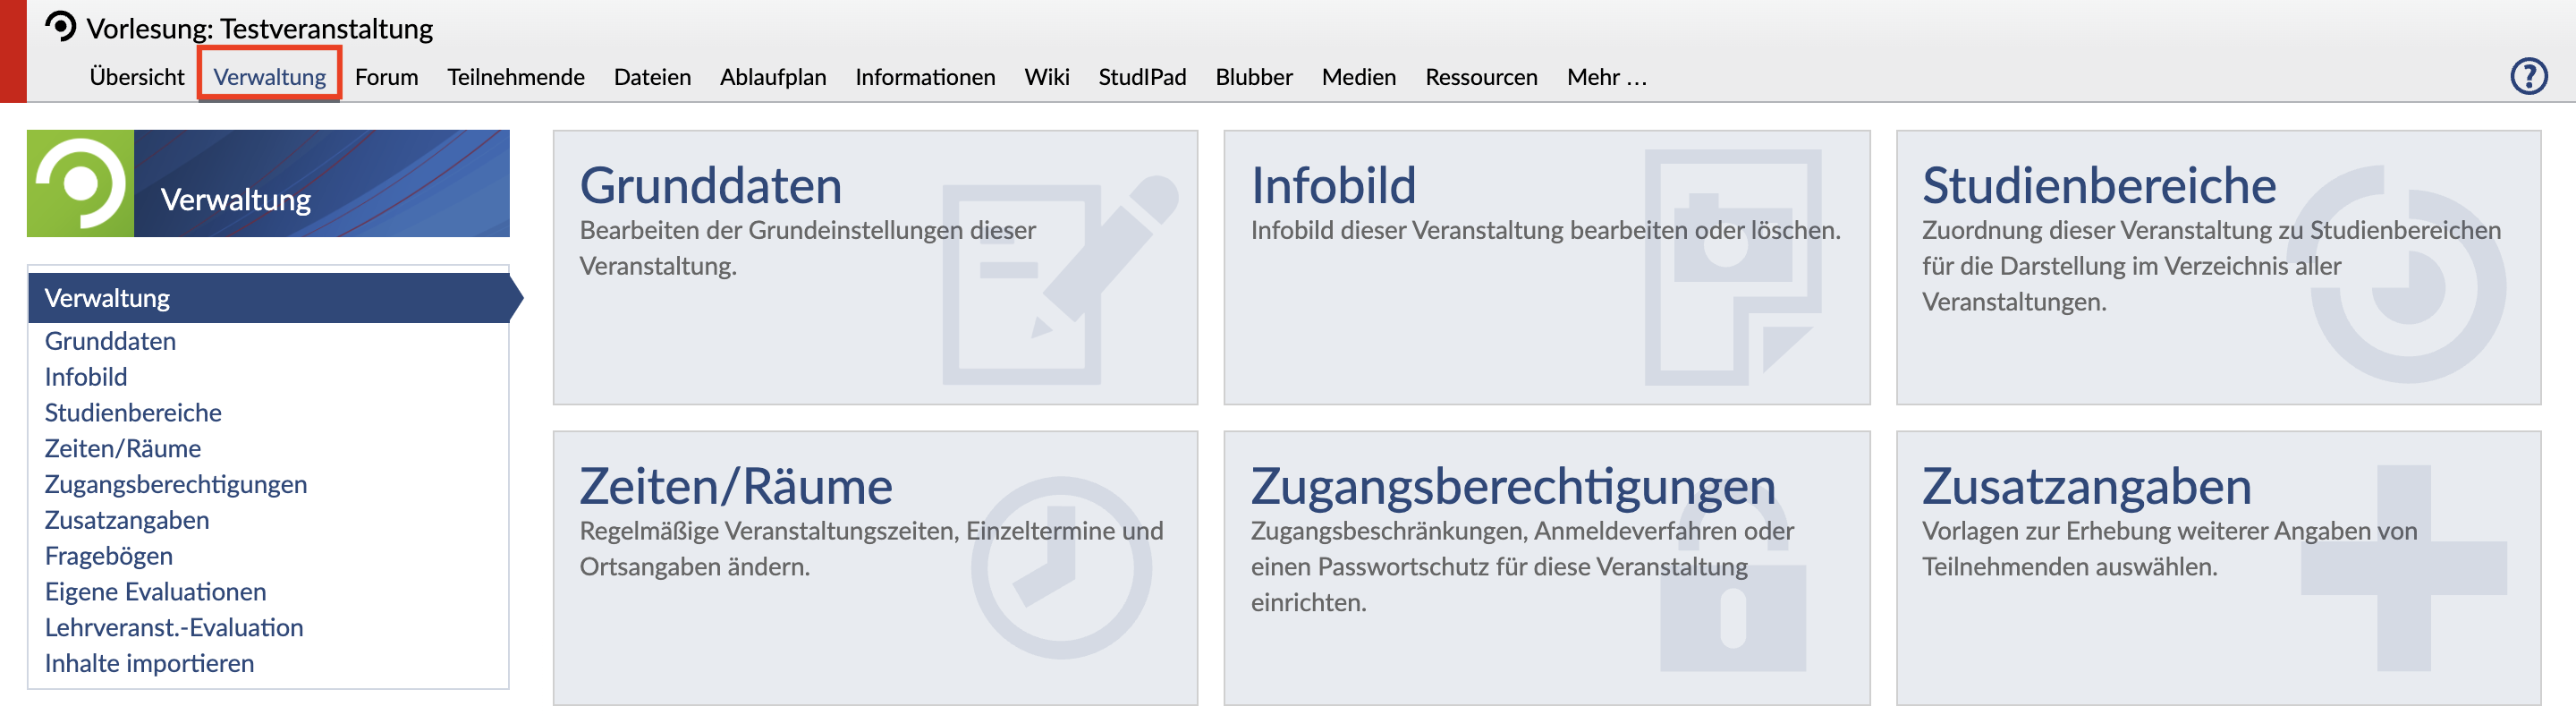The height and width of the screenshot is (715, 2576).
Task: Select the active Verwaltung sidebar entry
Action: [x=107, y=298]
